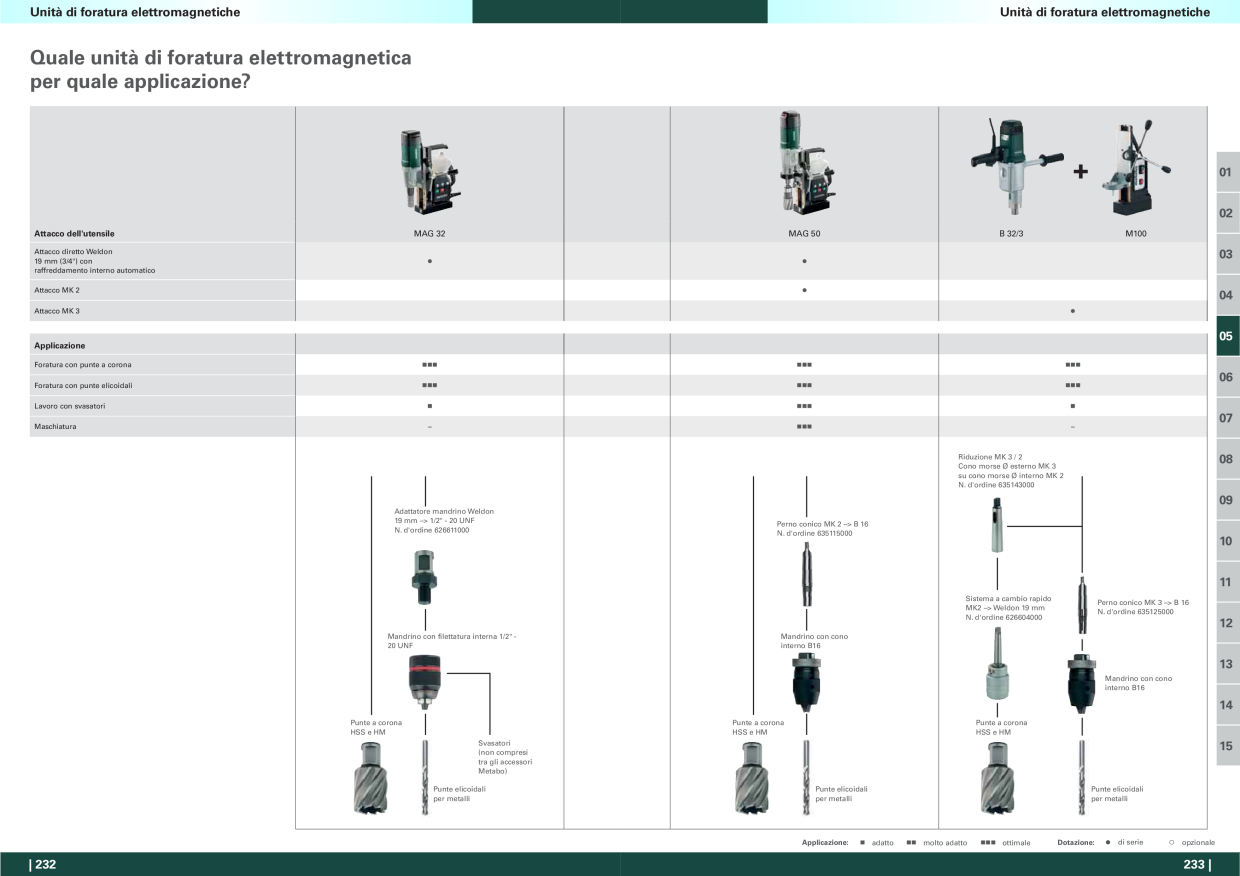Open the active chapter tab 05

(1227, 336)
